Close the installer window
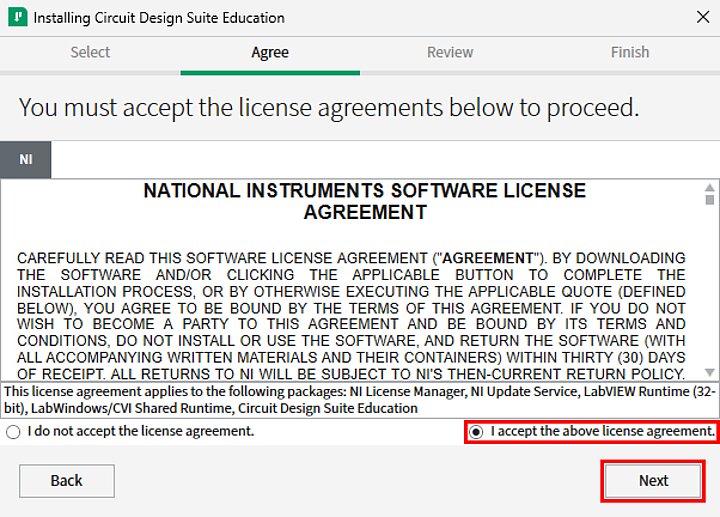This screenshot has width=720, height=517. (703, 17)
